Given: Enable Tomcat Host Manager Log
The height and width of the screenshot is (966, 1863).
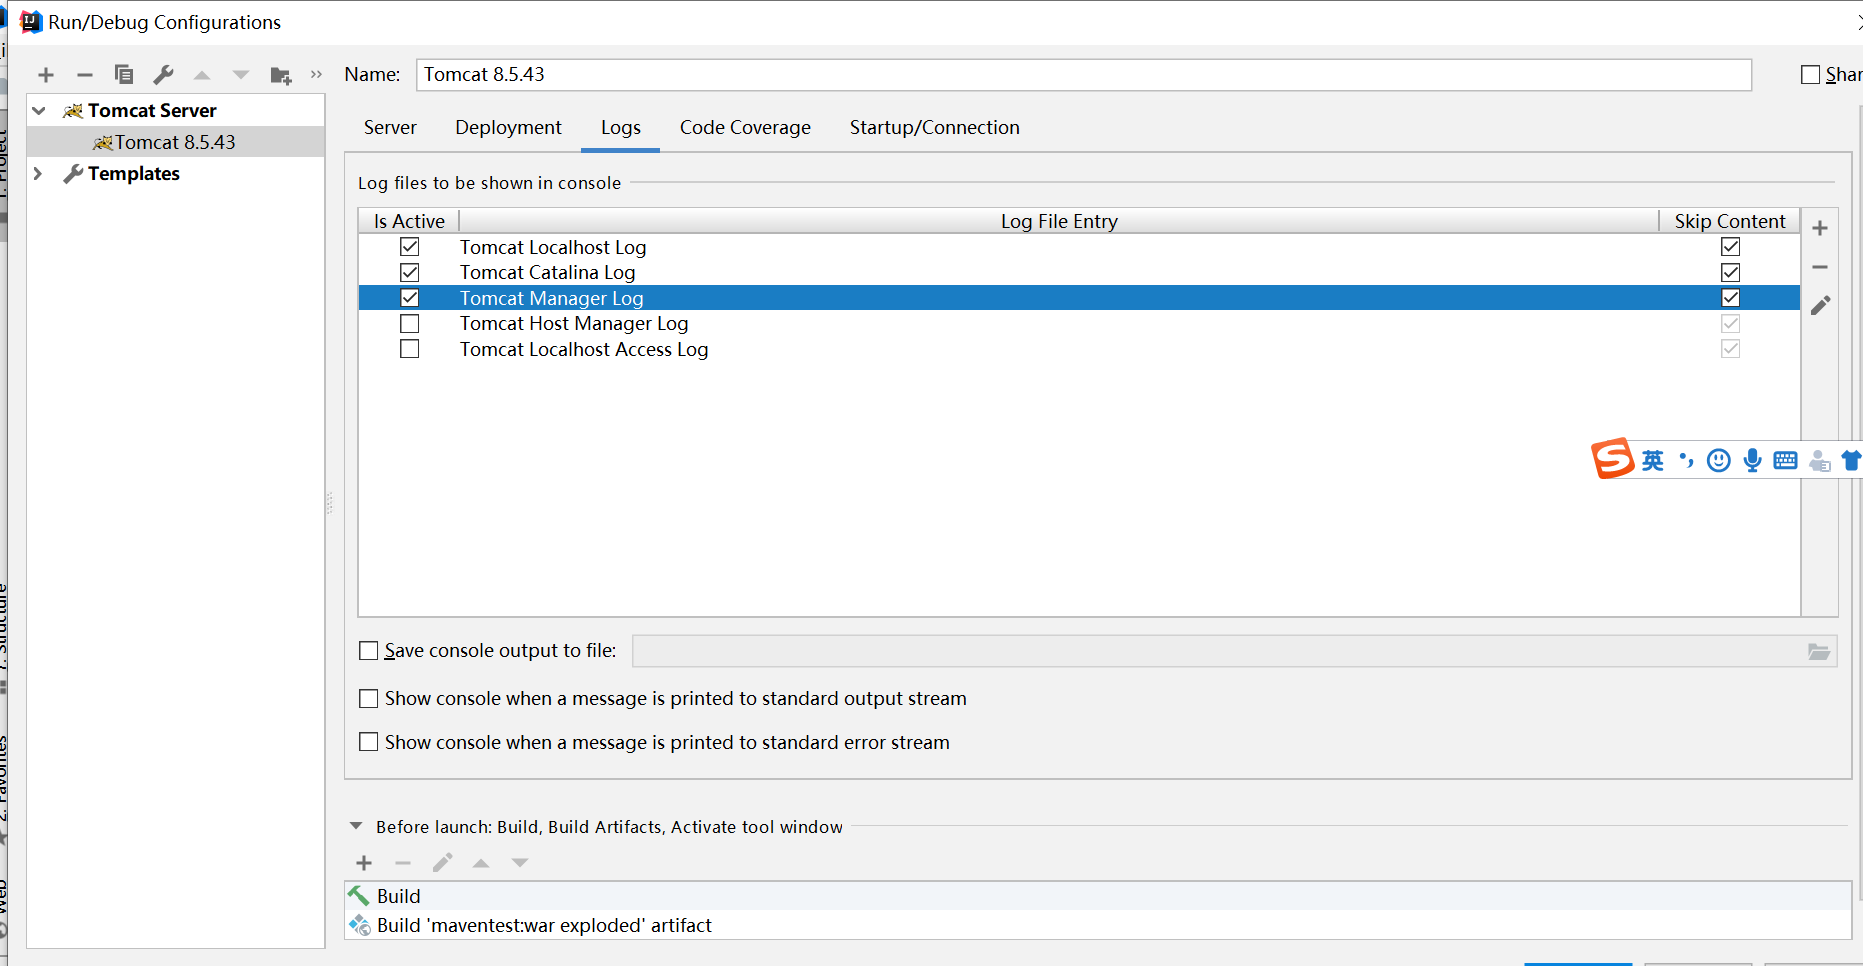Looking at the screenshot, I should pyautogui.click(x=409, y=323).
